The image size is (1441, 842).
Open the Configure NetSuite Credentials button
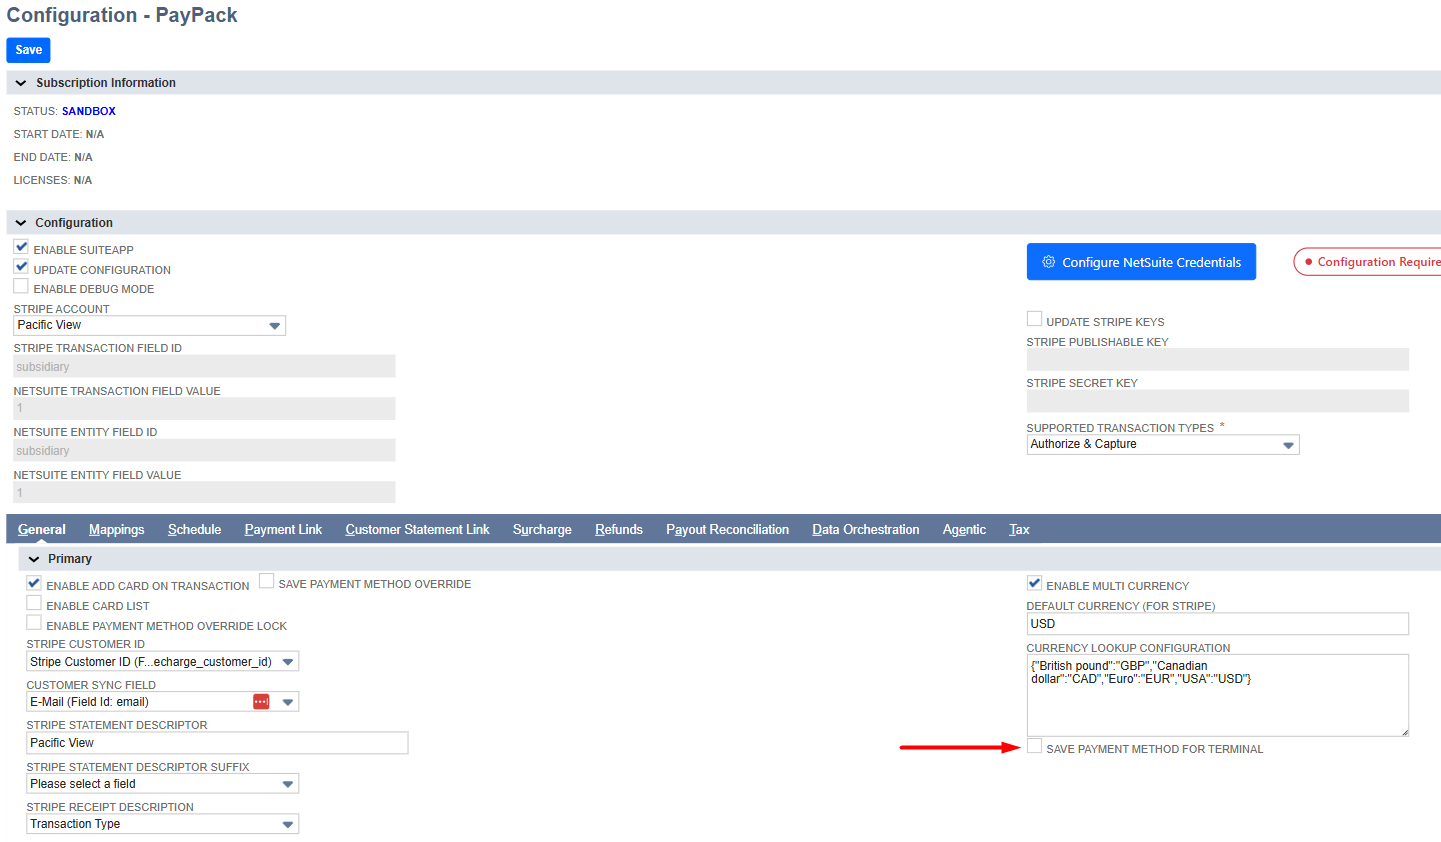pyautogui.click(x=1141, y=262)
